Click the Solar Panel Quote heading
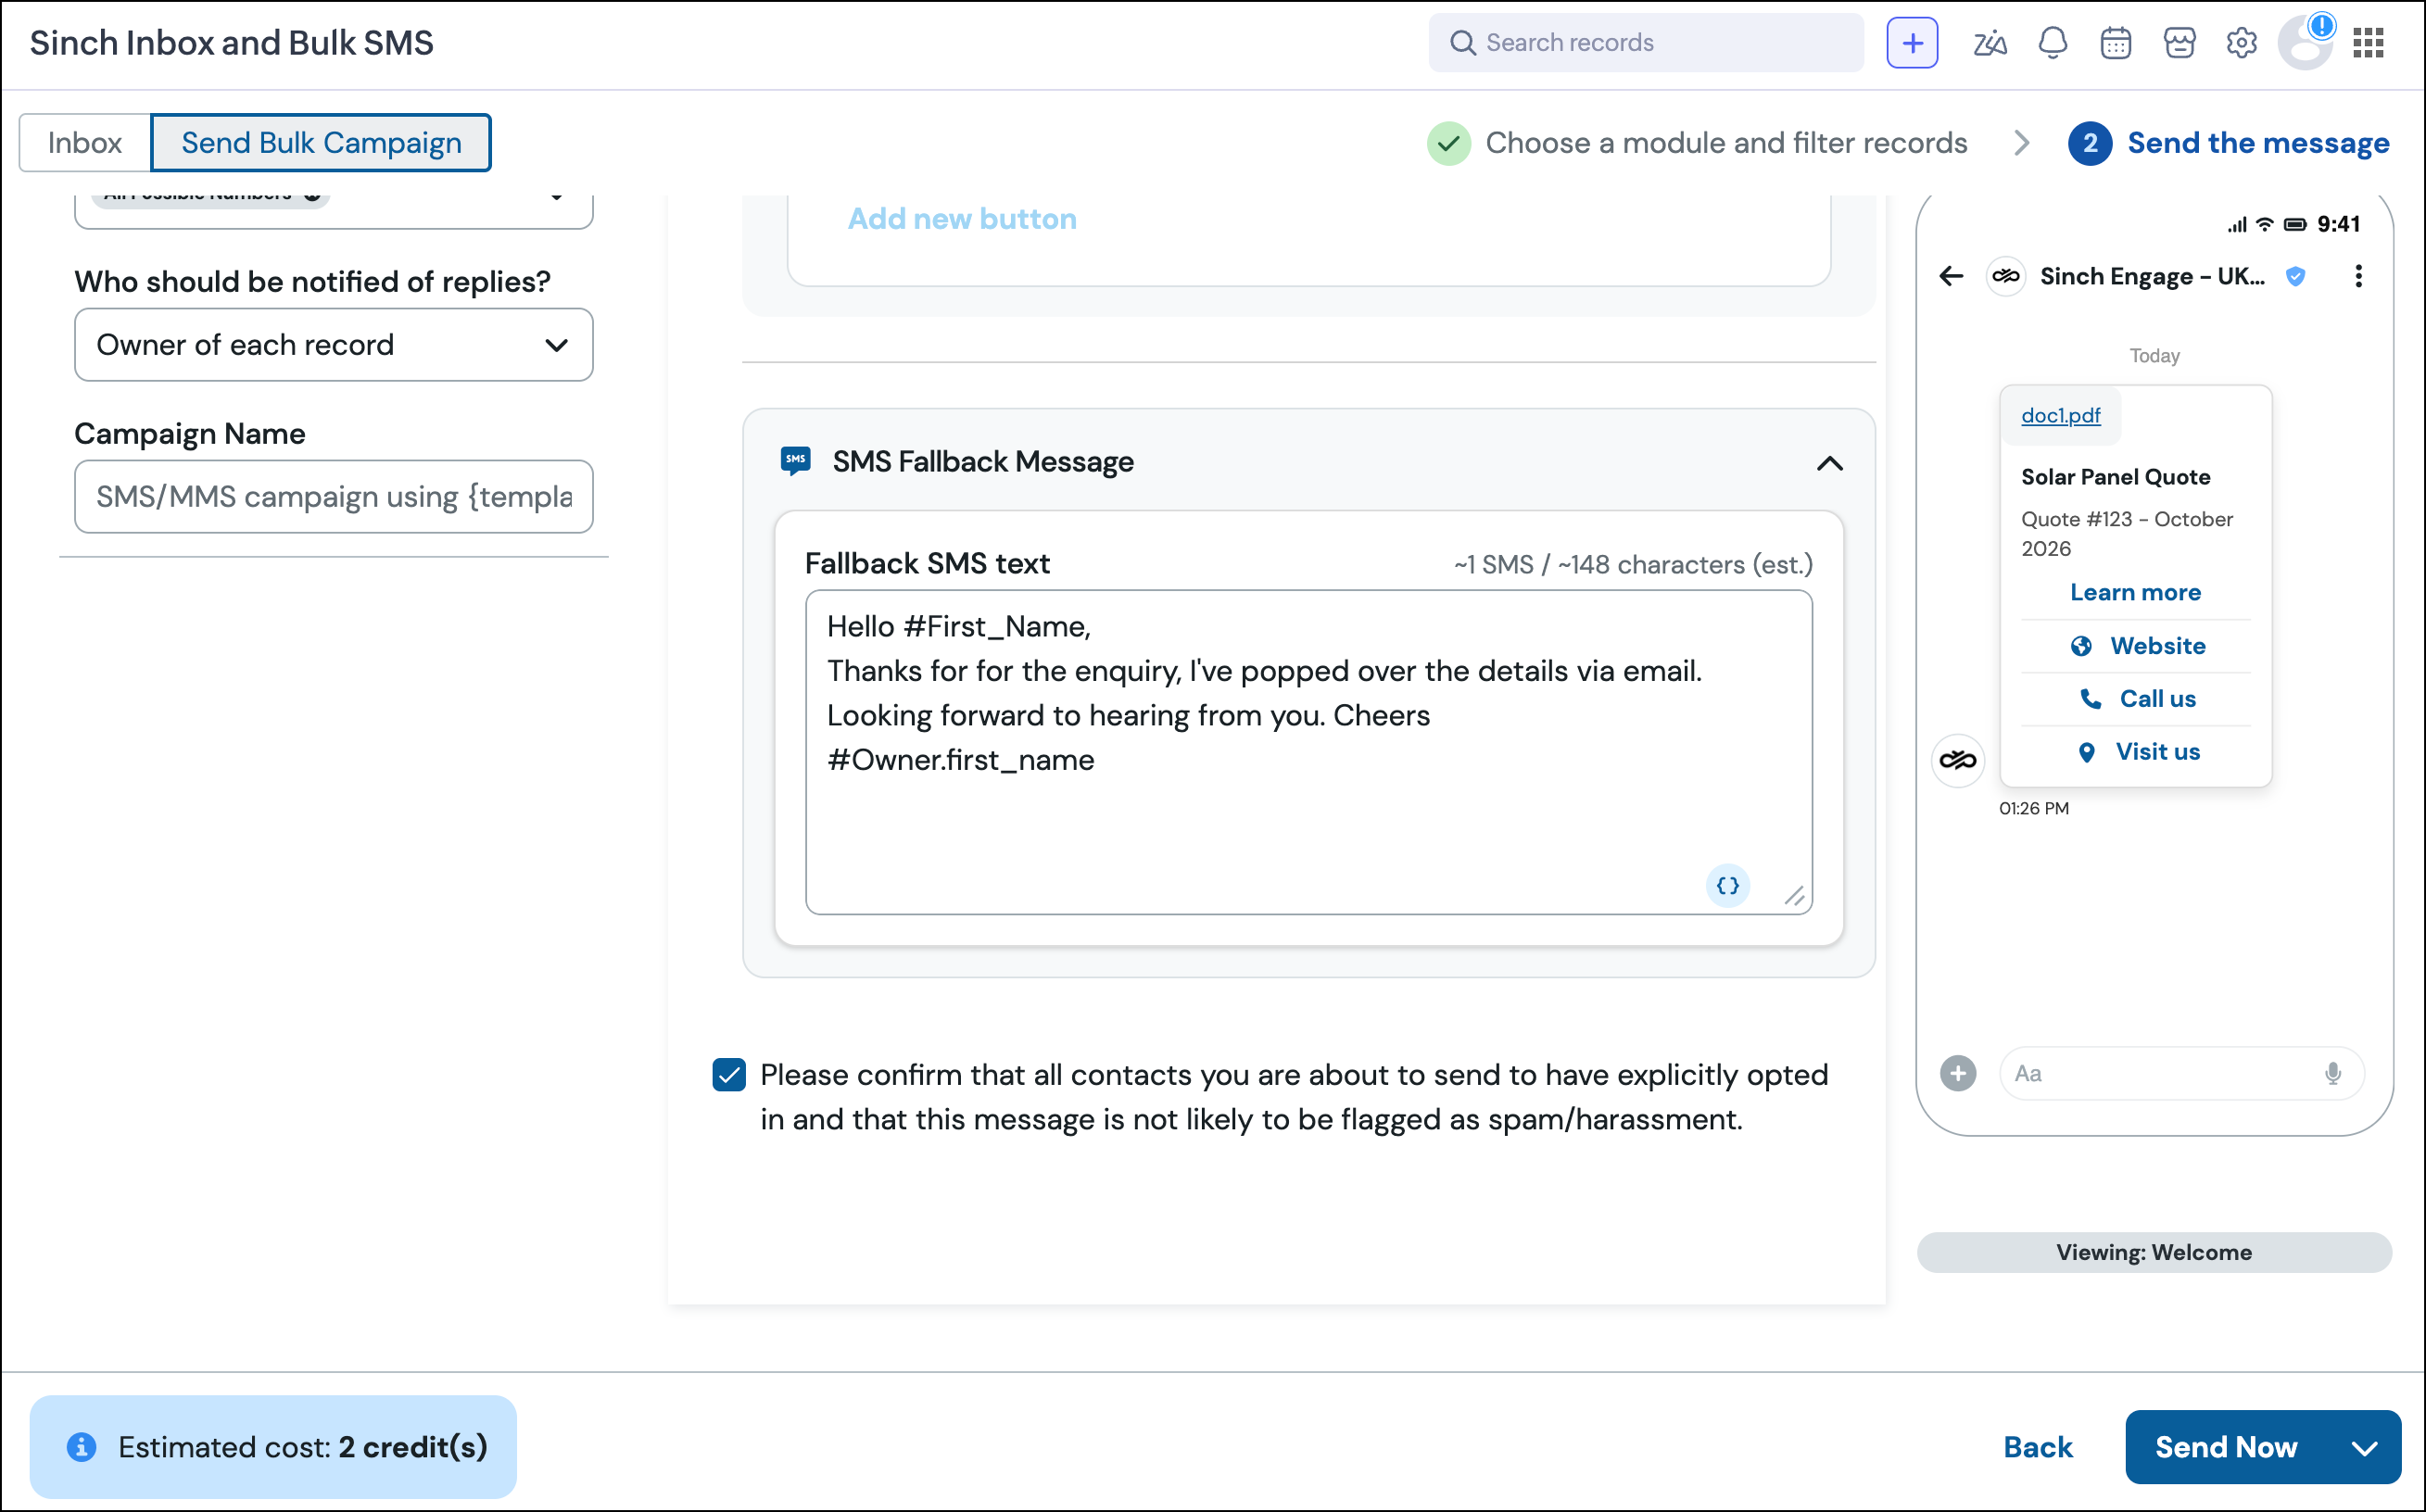The width and height of the screenshot is (2426, 1512). (2115, 477)
